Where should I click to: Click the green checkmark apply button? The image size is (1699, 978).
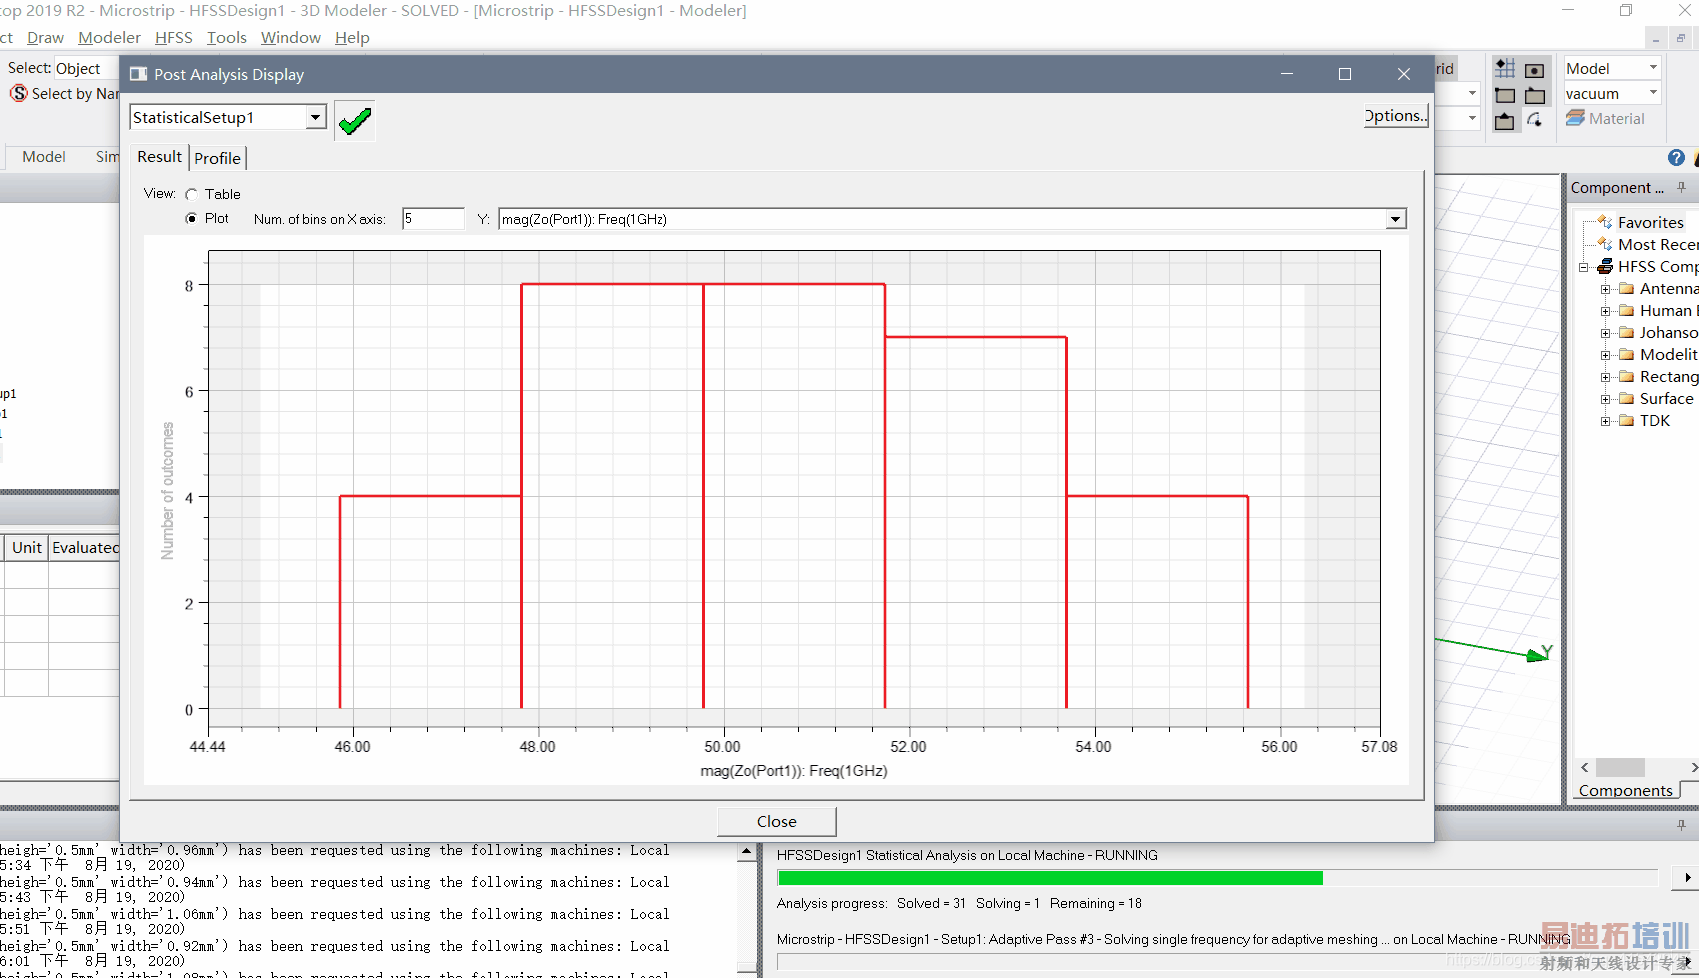click(x=354, y=120)
